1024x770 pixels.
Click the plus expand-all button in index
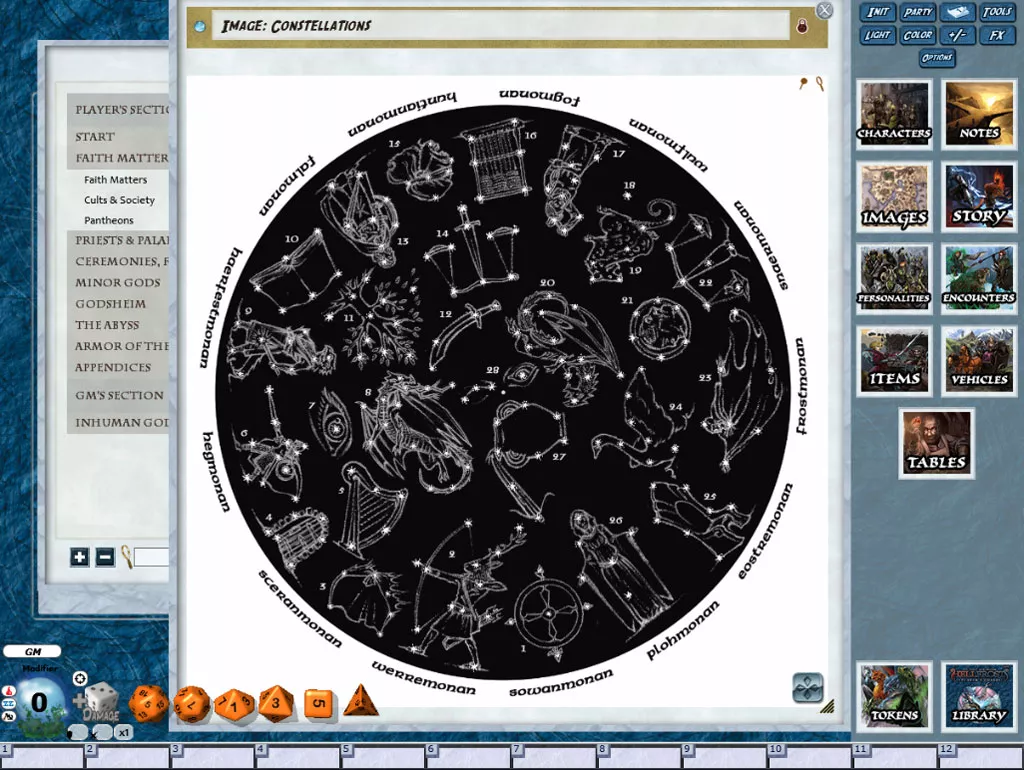pos(80,557)
